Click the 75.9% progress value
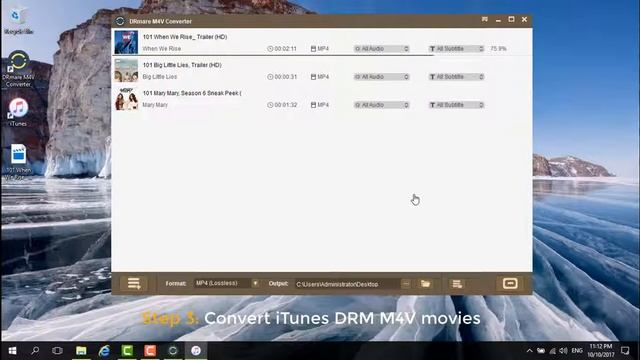The image size is (640, 360). (498, 49)
